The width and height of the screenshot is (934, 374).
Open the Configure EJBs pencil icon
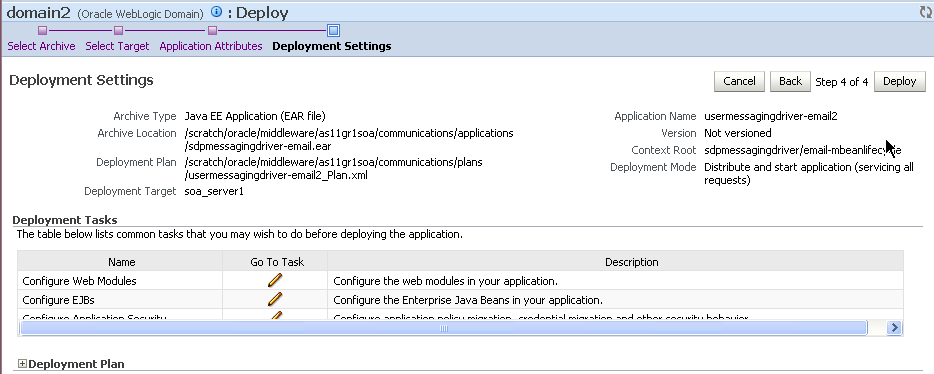(275, 299)
